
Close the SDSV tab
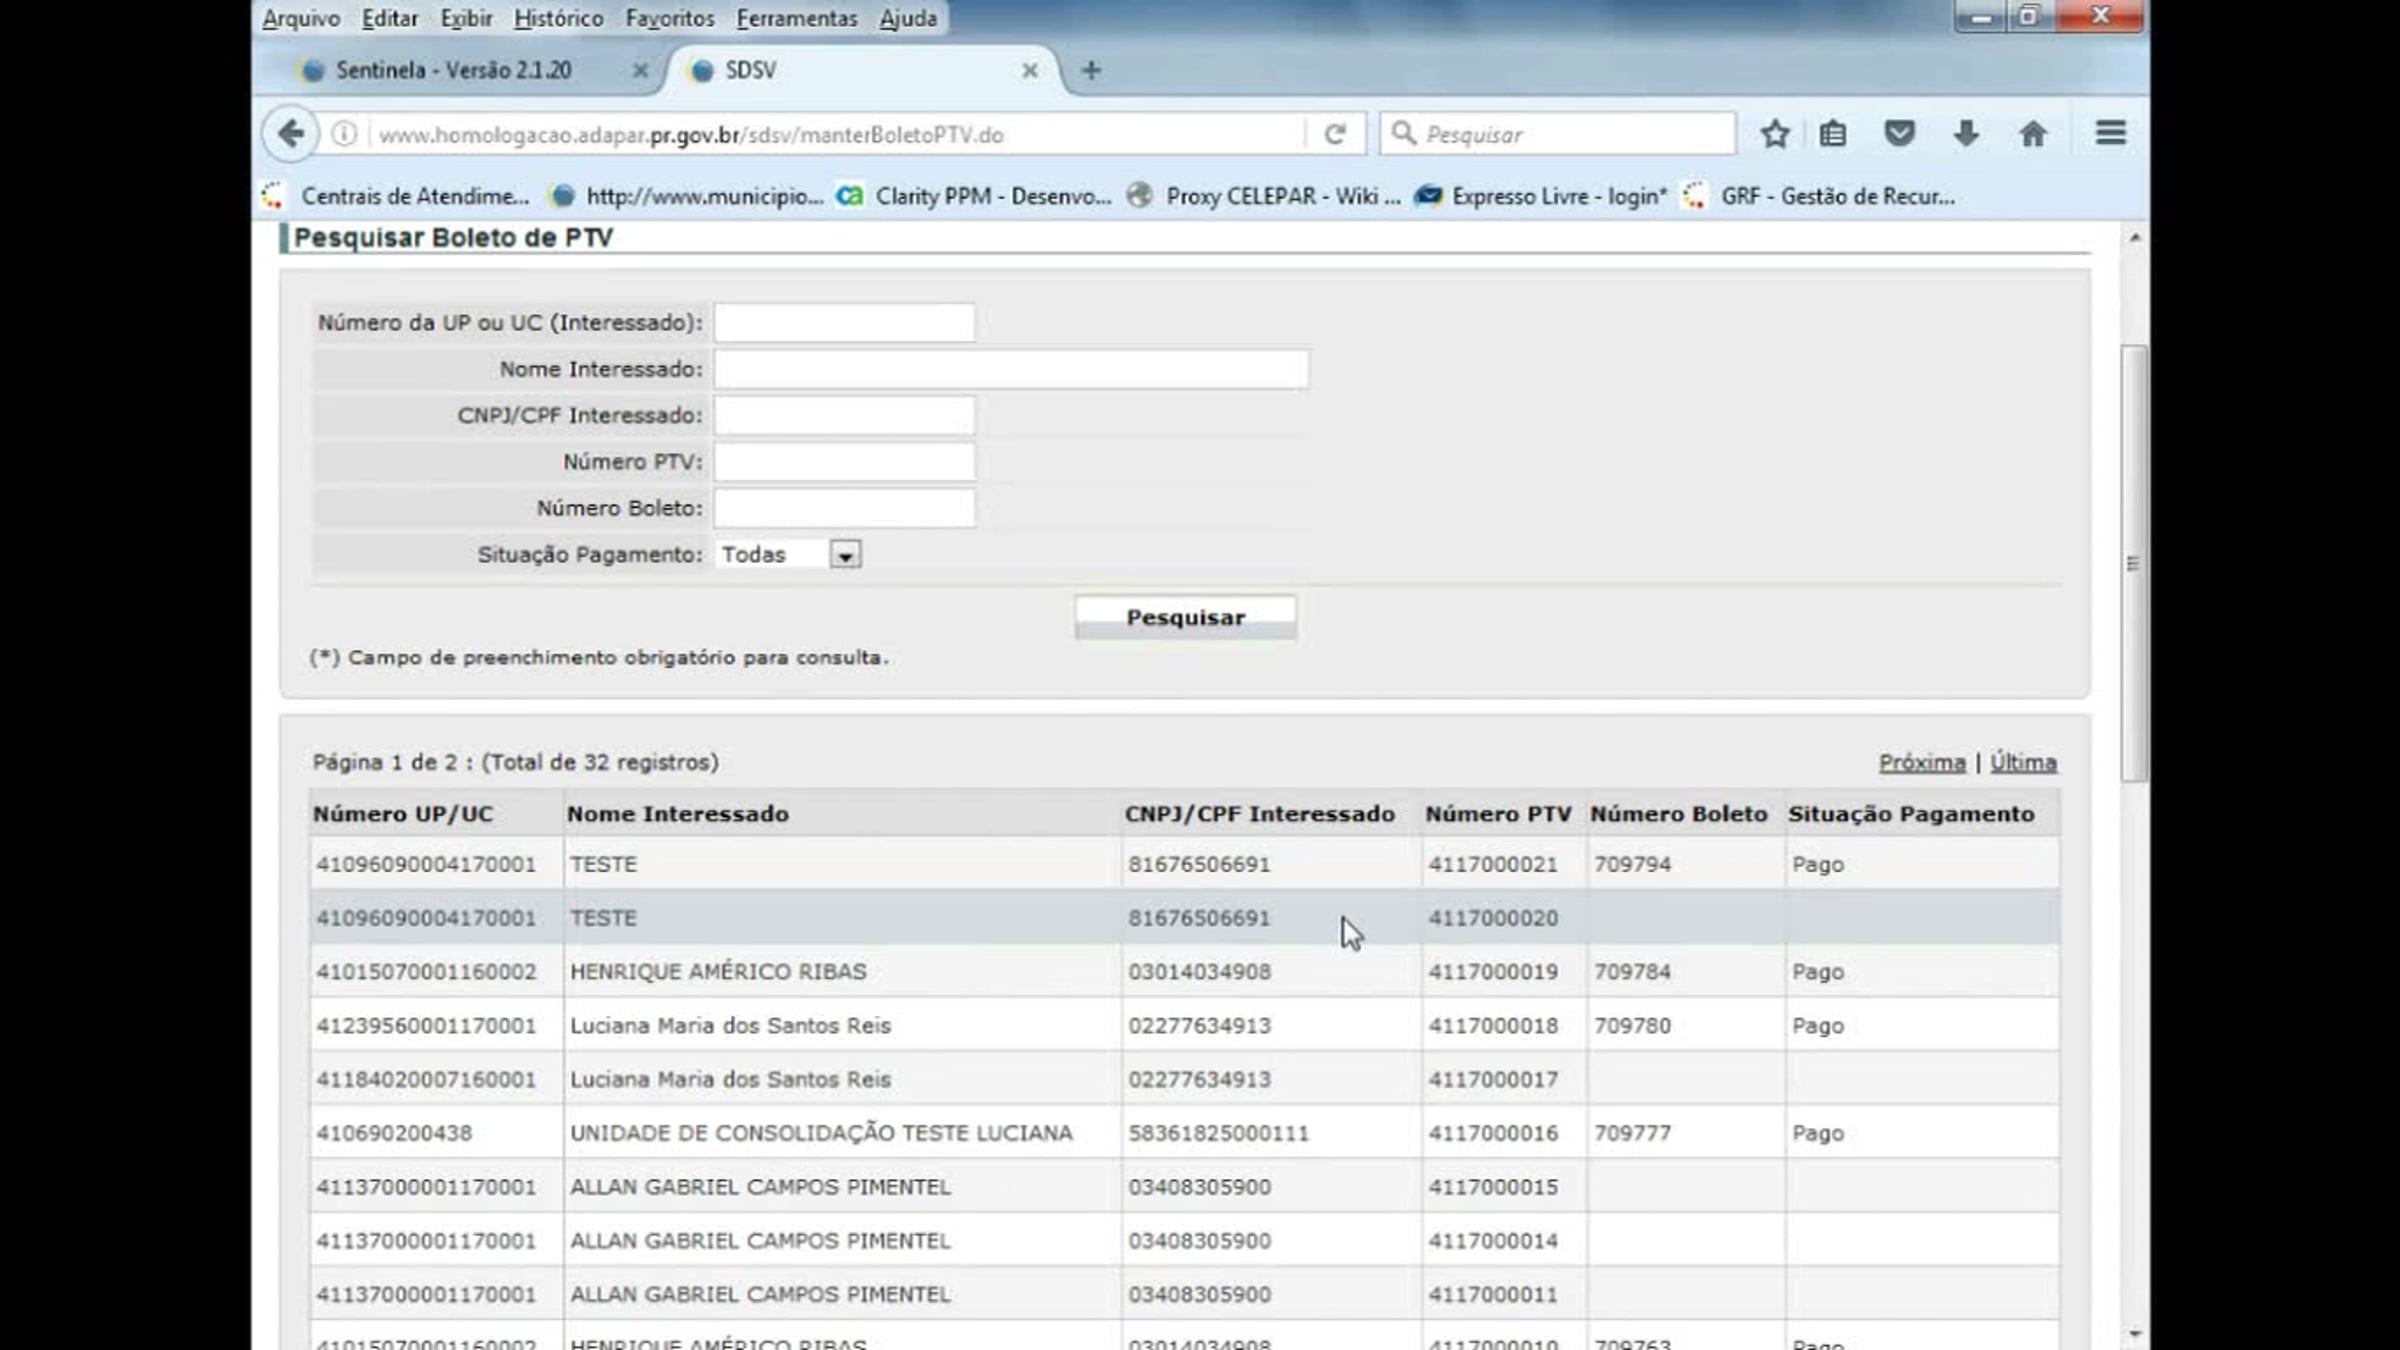[1029, 70]
